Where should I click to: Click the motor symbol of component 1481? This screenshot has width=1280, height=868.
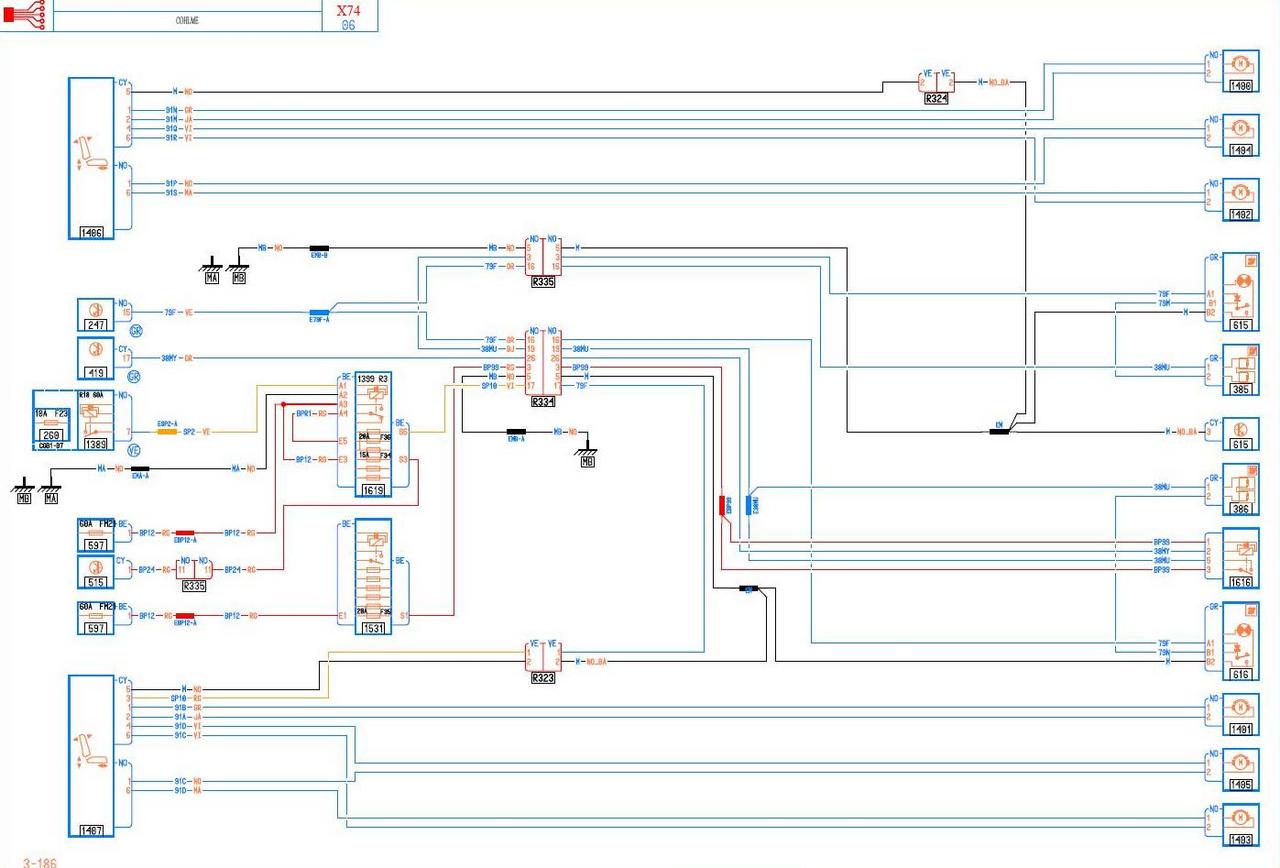click(x=1240, y=708)
